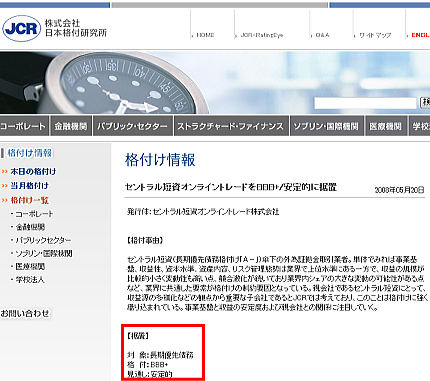Click the page title 格付け情報
Viewport: 430px width, 381px height.
pyautogui.click(x=160, y=160)
